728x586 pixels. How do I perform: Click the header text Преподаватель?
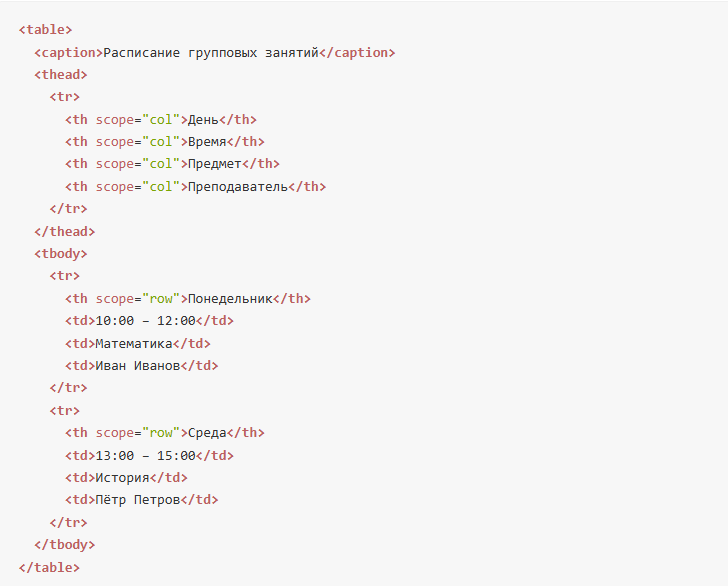(238, 187)
